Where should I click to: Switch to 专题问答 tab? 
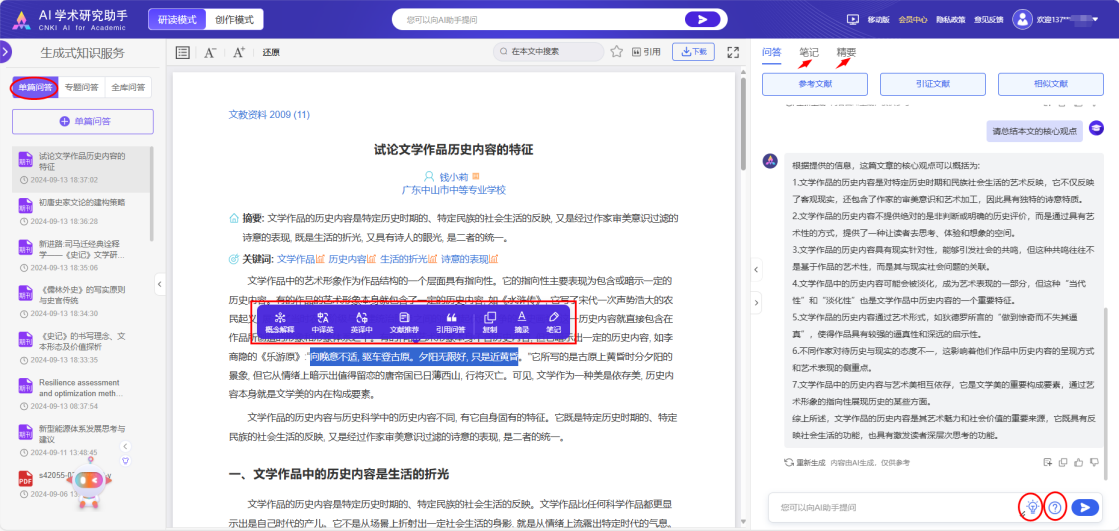[81, 88]
